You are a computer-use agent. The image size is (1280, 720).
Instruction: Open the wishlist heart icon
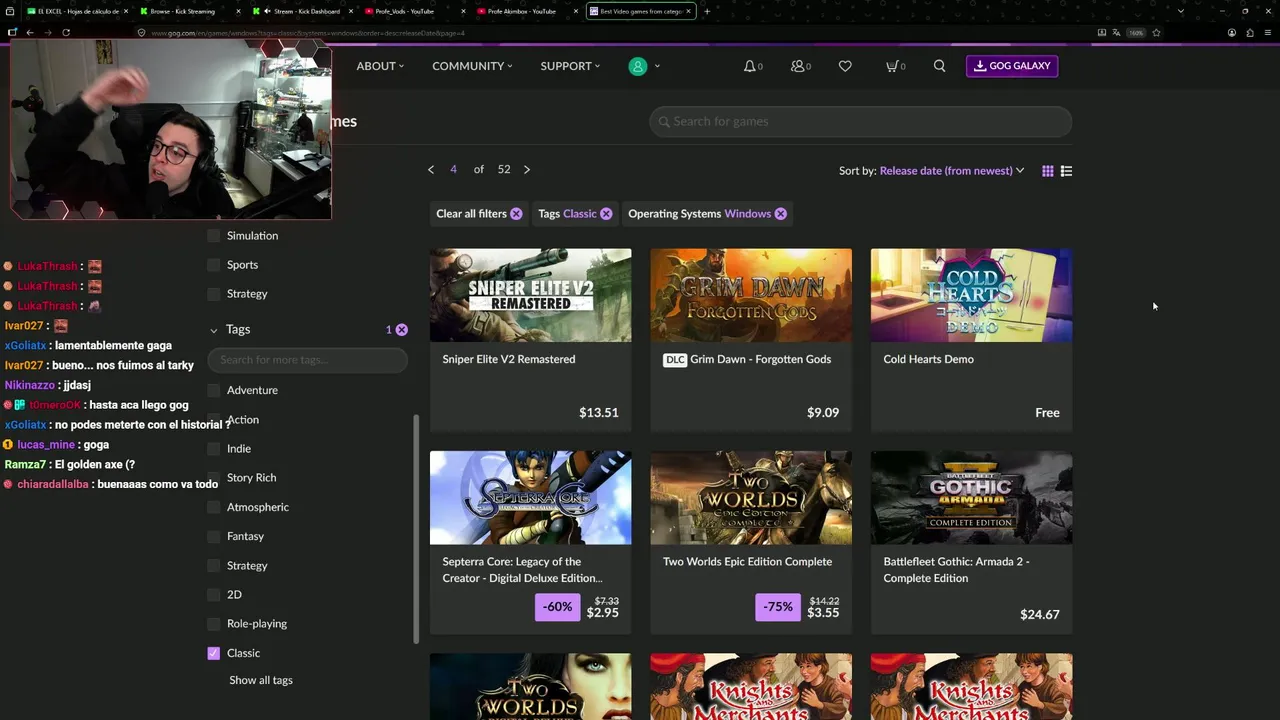845,66
